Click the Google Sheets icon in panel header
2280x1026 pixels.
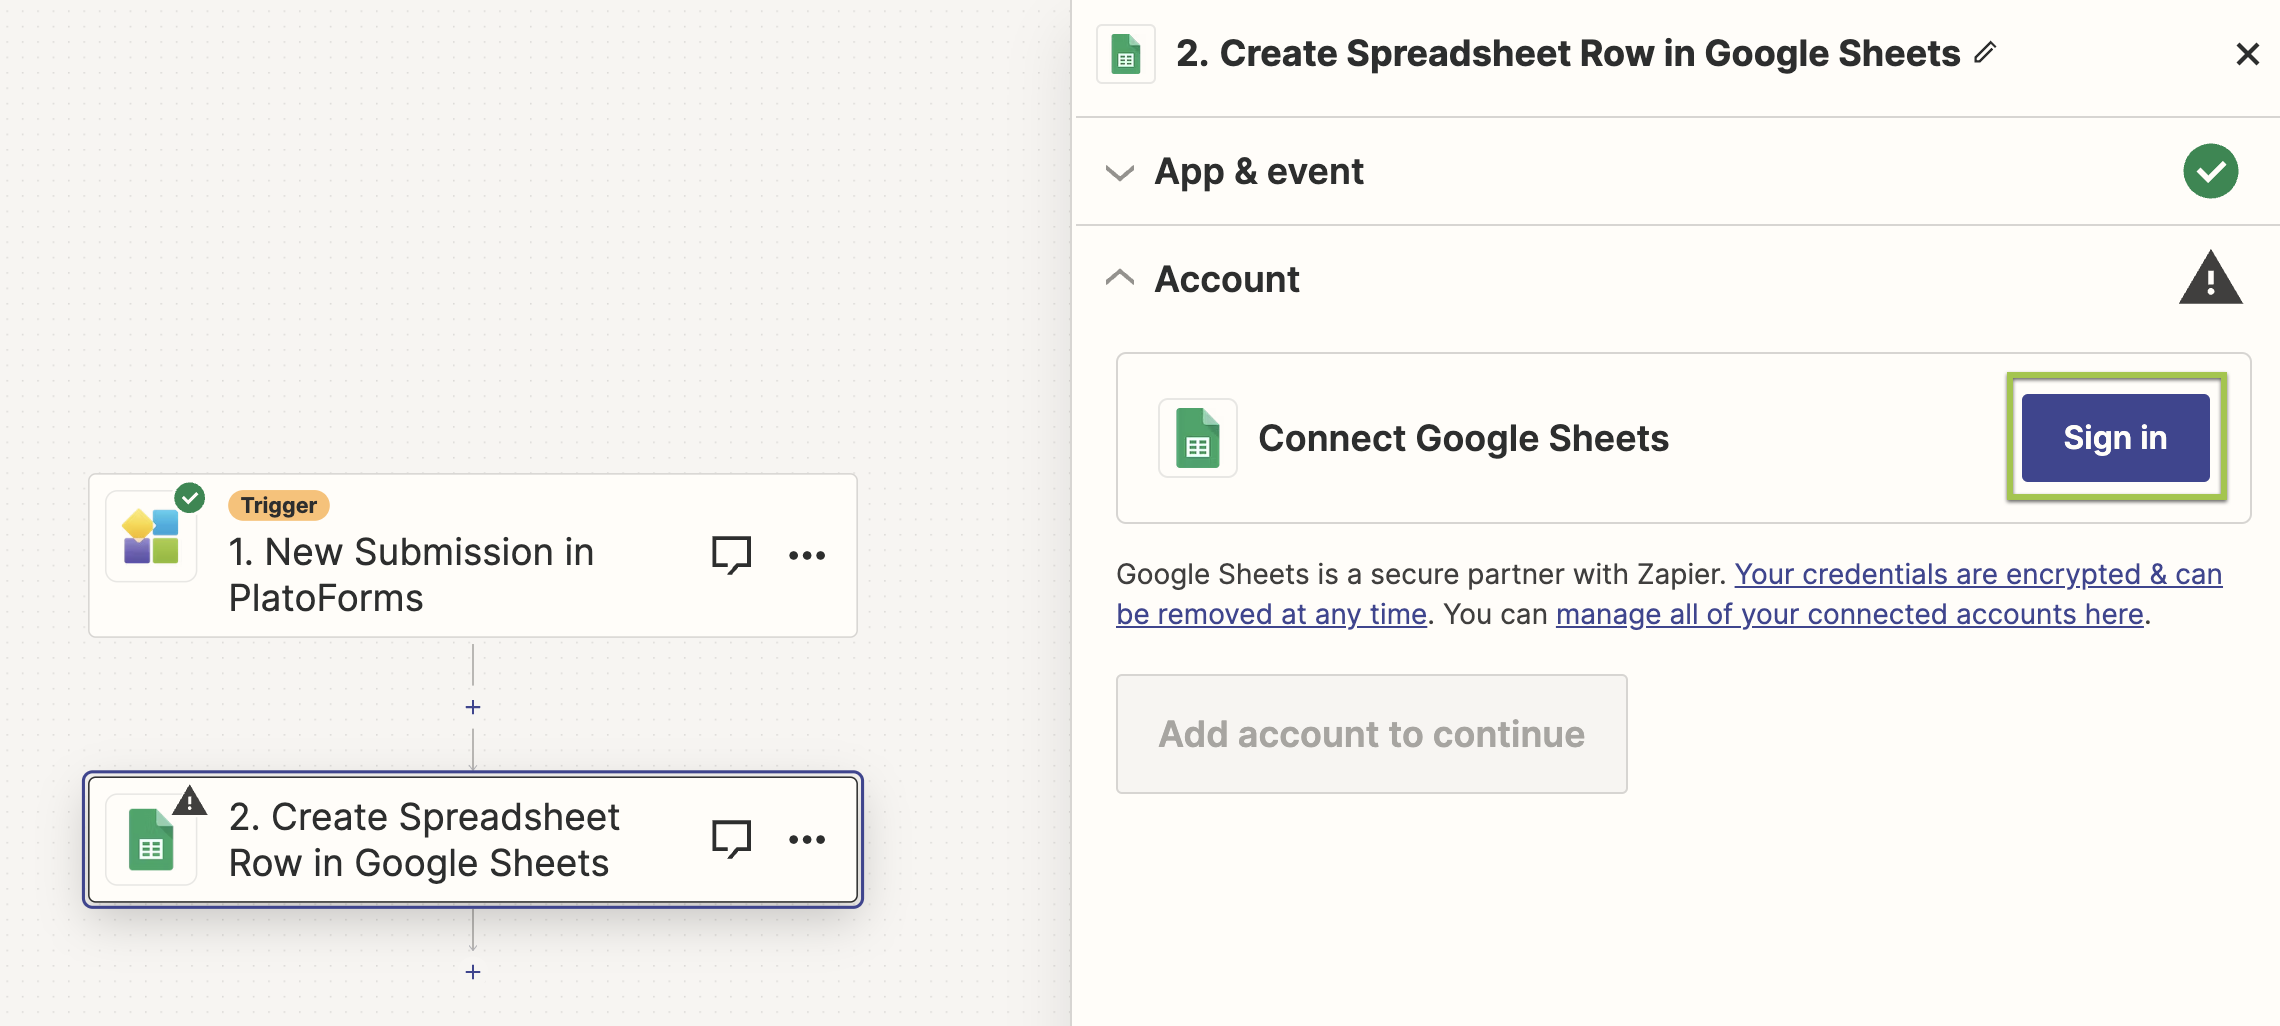point(1126,54)
